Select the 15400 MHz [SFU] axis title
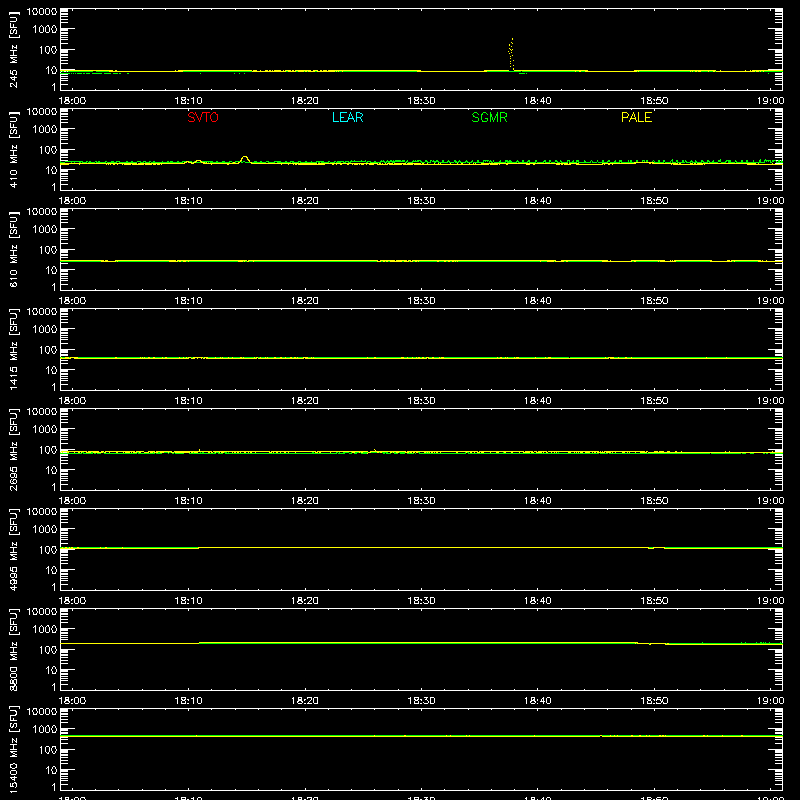 [13, 749]
